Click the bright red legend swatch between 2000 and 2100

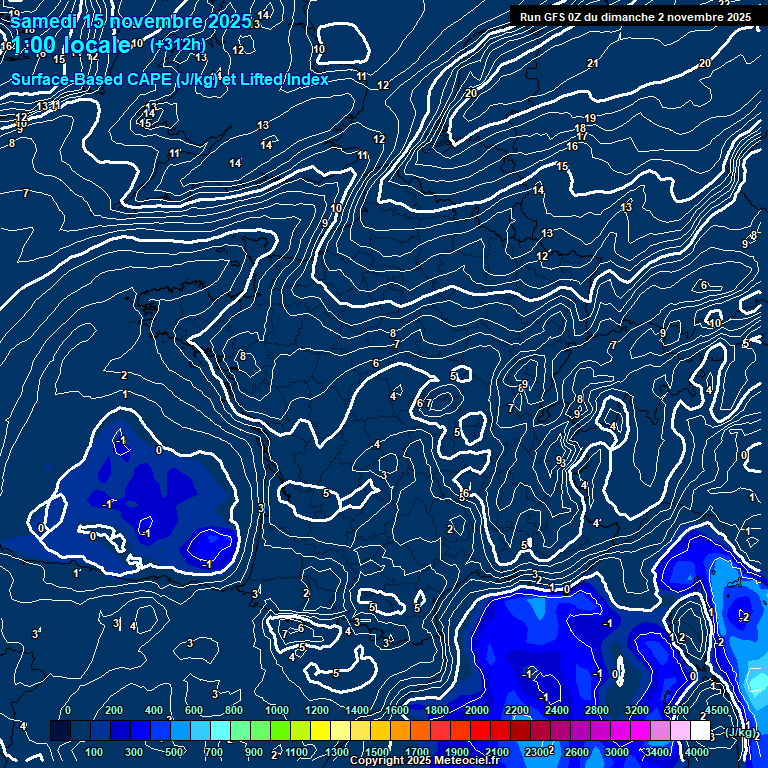click(480, 730)
